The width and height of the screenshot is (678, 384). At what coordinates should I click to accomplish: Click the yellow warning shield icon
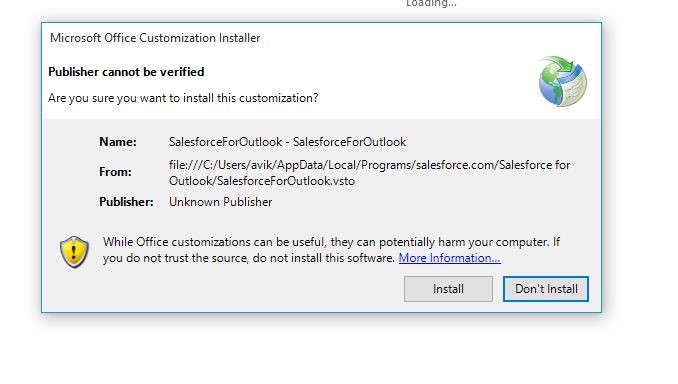tap(74, 252)
